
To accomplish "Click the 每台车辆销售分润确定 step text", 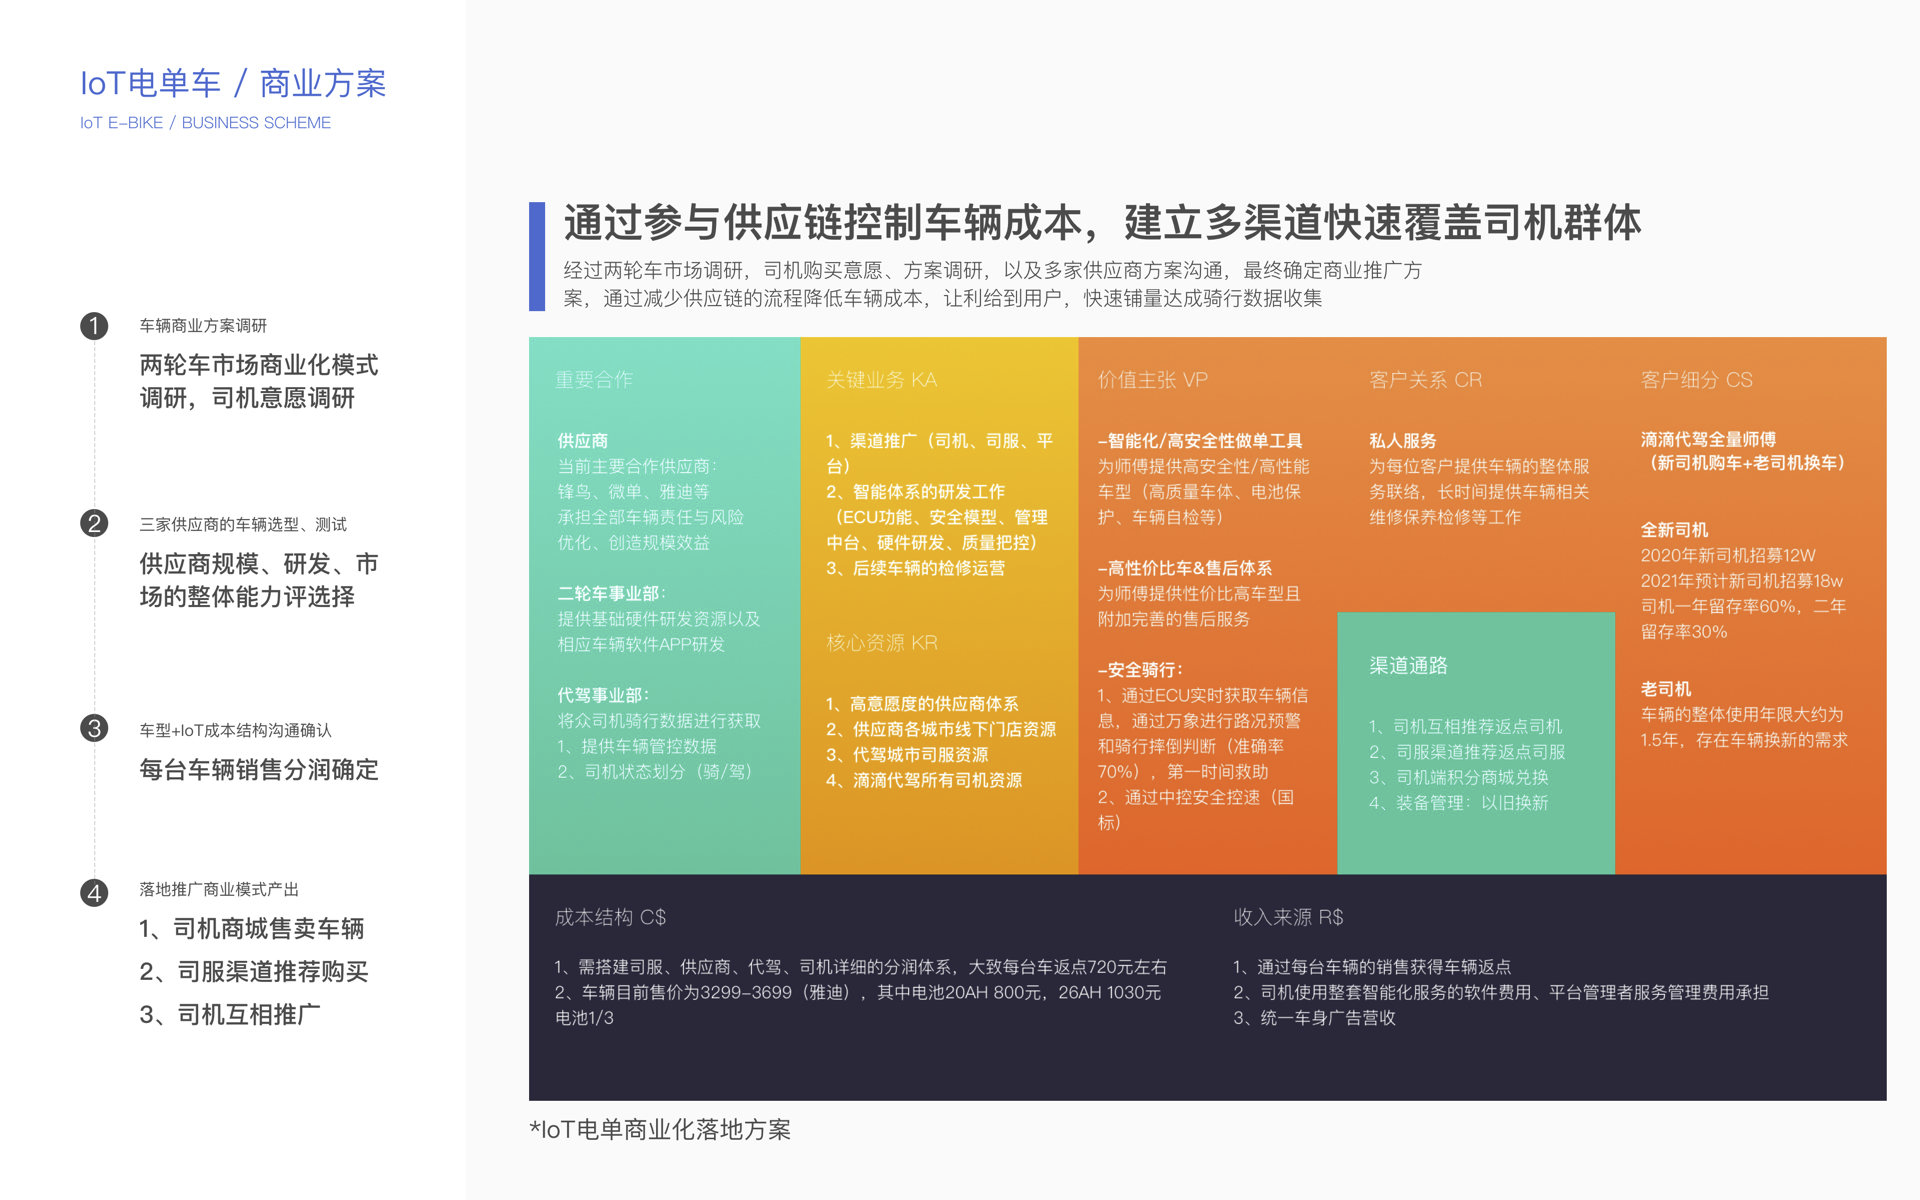I will [x=259, y=770].
